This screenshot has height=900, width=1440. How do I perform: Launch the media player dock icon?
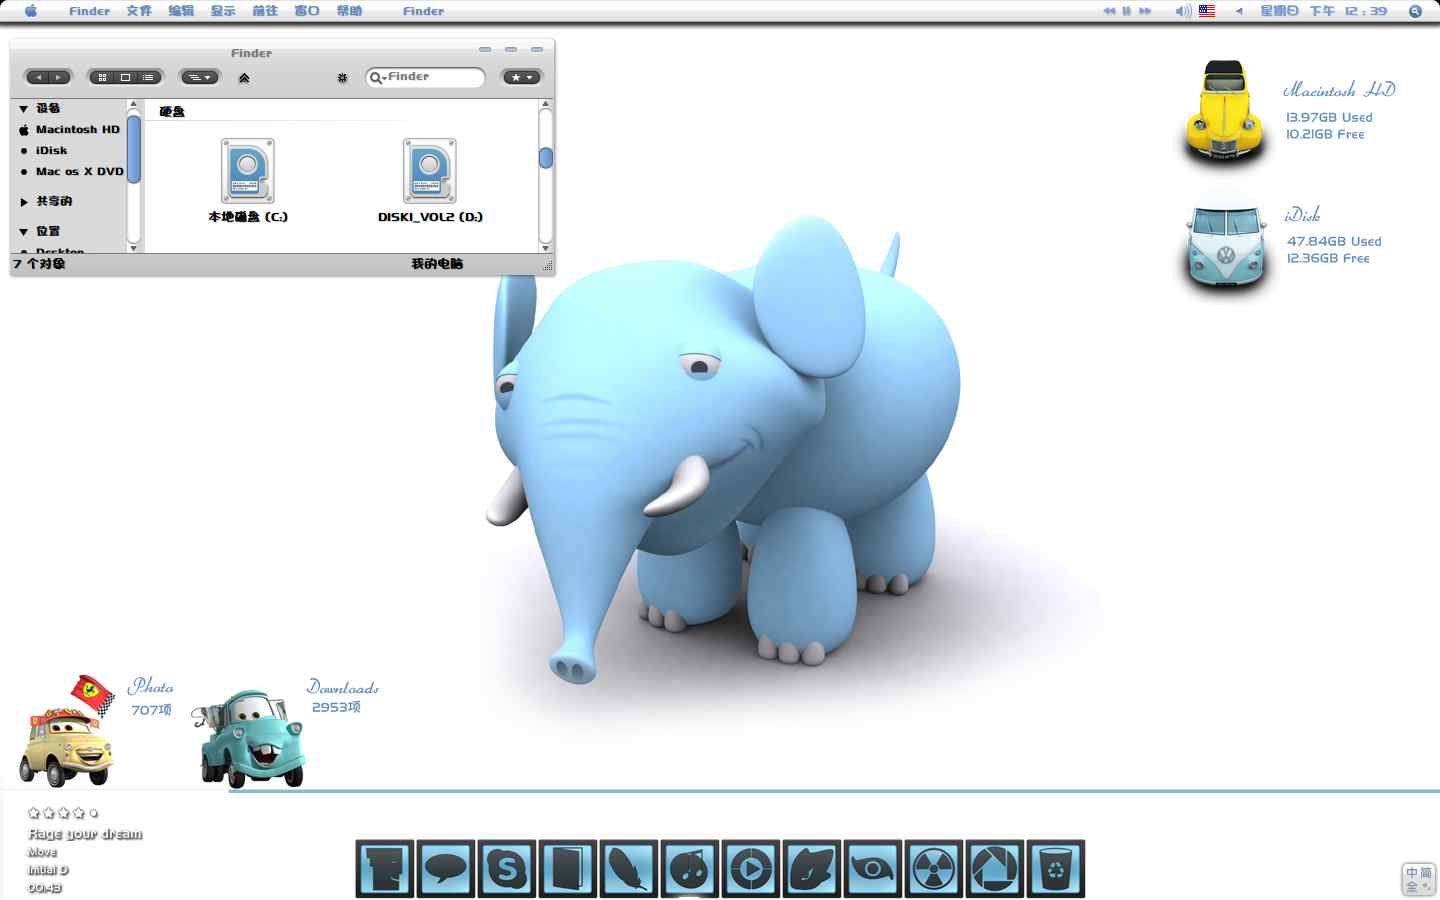click(x=751, y=868)
